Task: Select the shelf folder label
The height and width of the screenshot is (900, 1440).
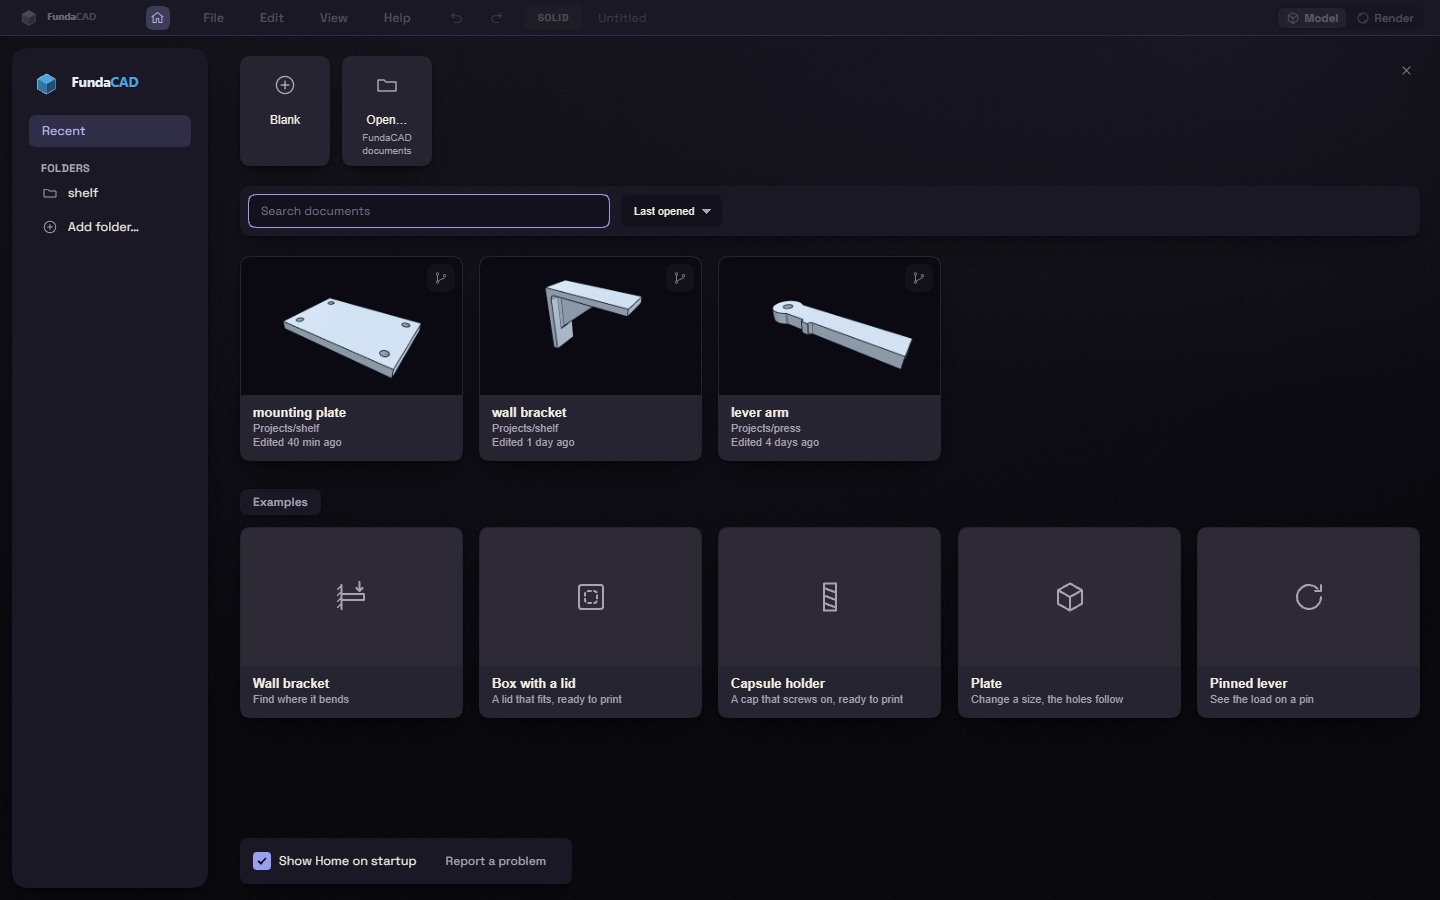Action: tap(83, 193)
